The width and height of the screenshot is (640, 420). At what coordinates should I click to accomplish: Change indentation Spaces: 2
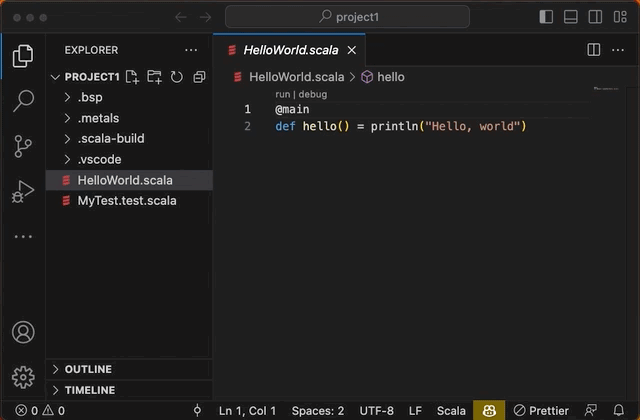[318, 410]
